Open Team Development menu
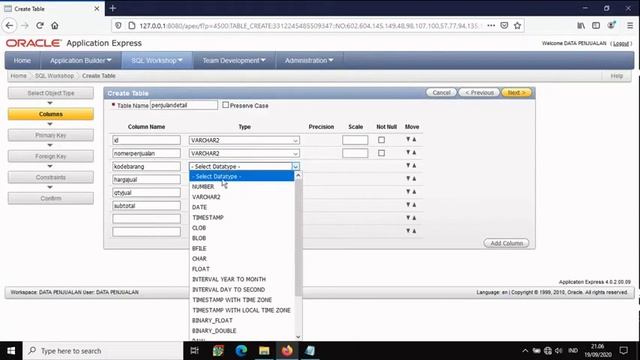This screenshot has height=360, width=640. point(234,60)
